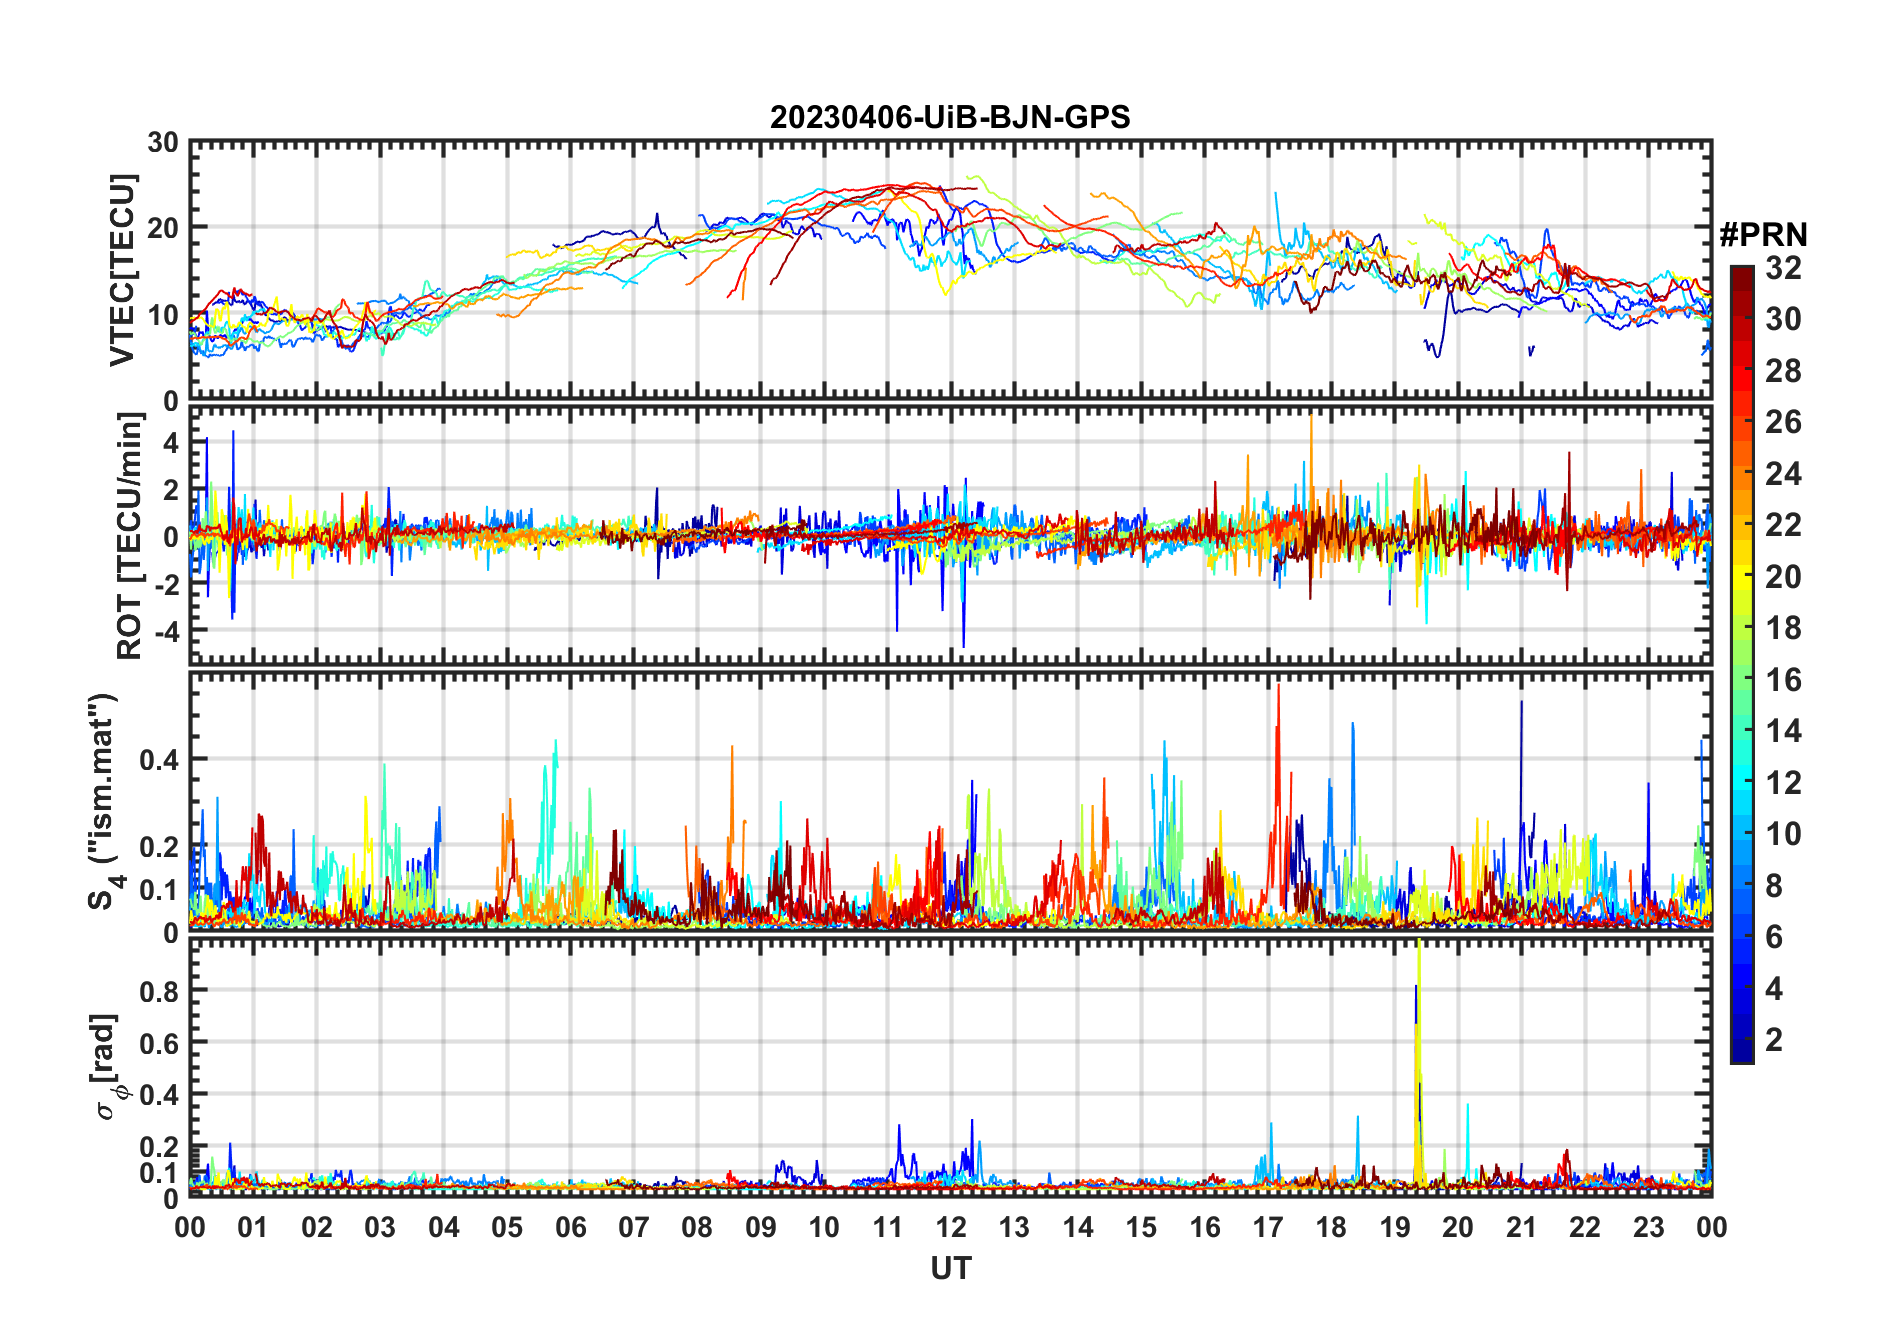This screenshot has height=1330, width=1902.
Task: Click hour label "17" on the UT axis
Action: [1268, 1227]
